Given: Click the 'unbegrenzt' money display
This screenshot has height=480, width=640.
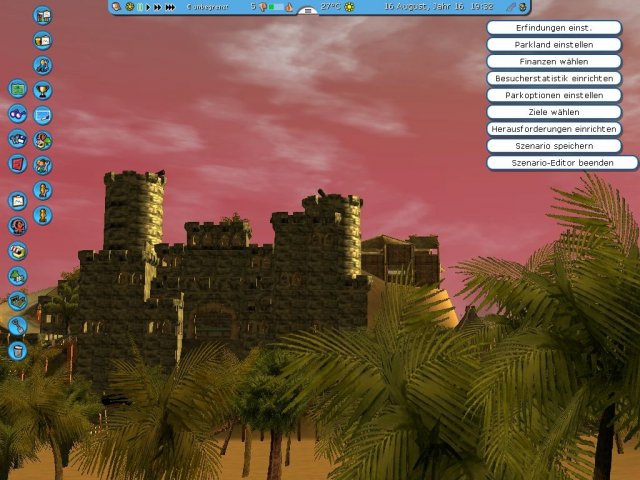Looking at the screenshot, I should pos(207,7).
